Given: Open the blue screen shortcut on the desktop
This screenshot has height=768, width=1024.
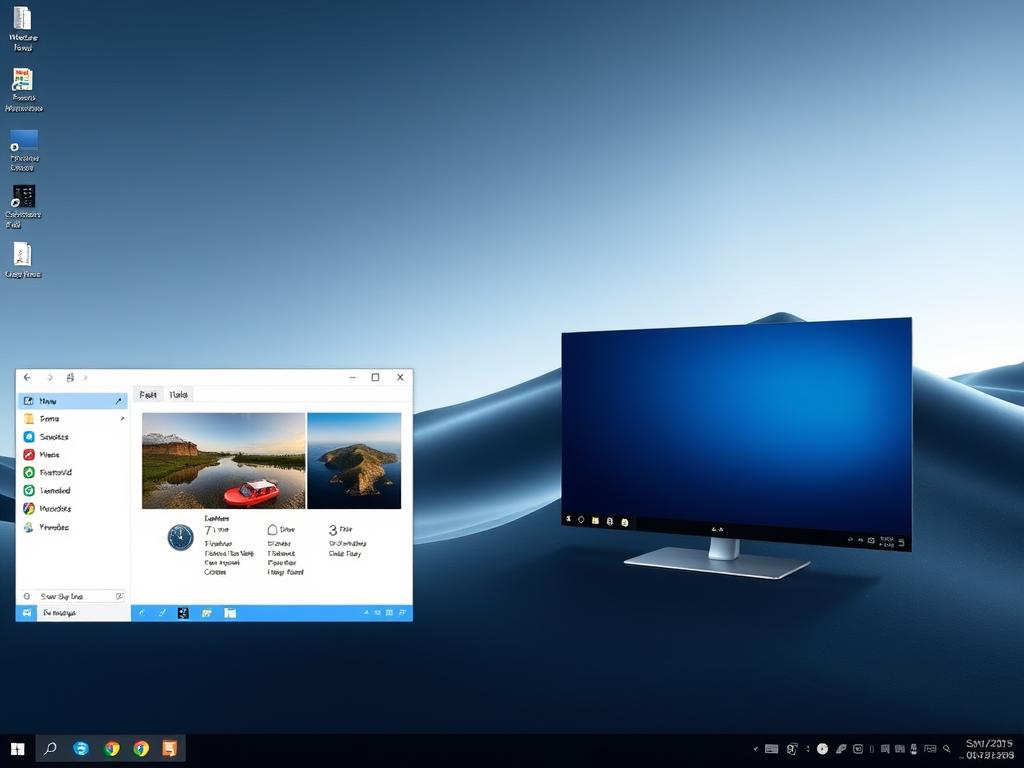Looking at the screenshot, I should click(x=24, y=150).
